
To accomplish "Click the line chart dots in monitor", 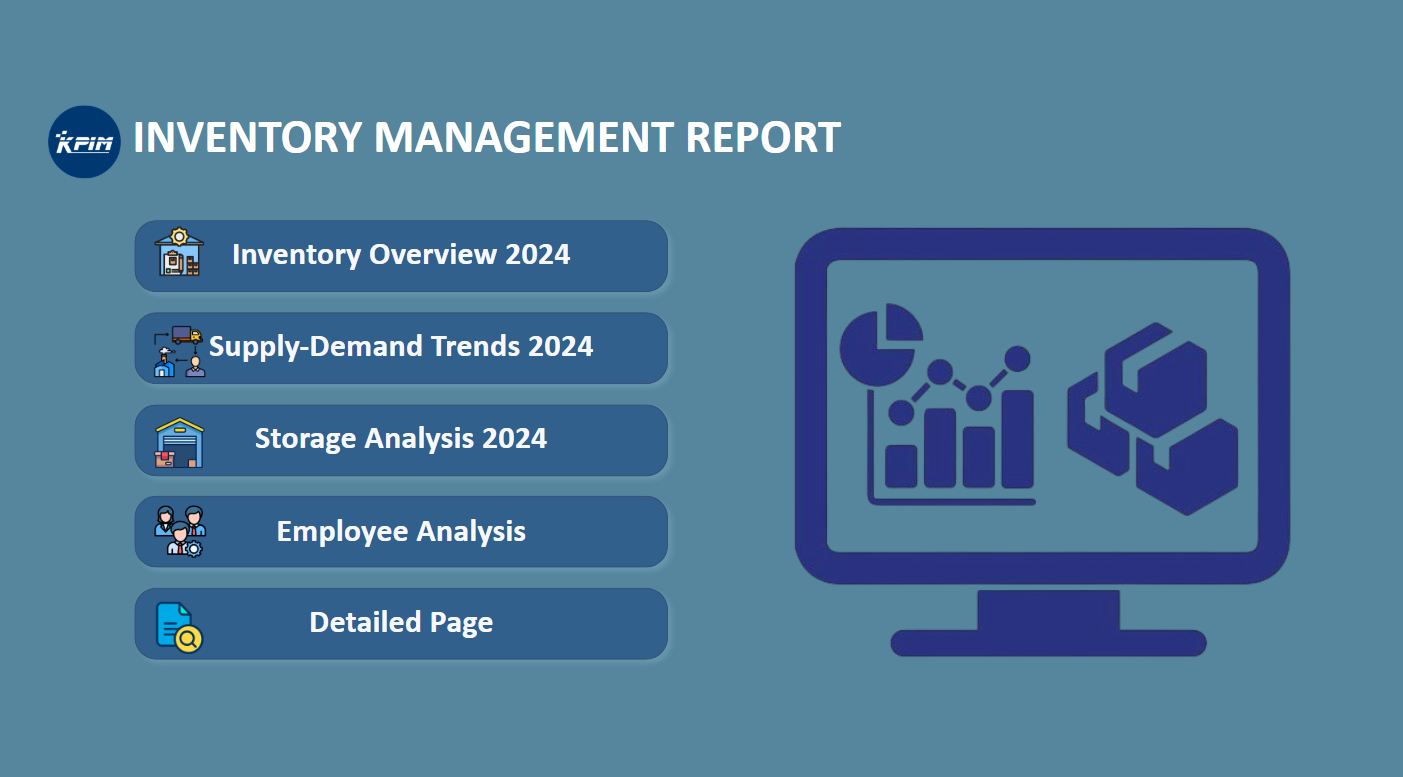I will pos(959,385).
